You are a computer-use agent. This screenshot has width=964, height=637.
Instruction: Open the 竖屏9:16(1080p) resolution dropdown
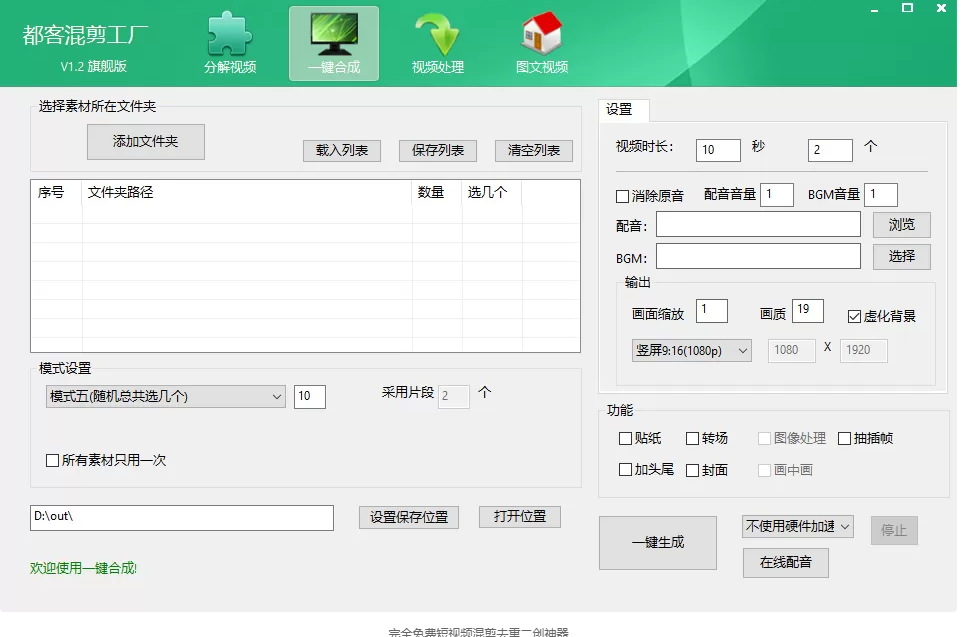(692, 350)
